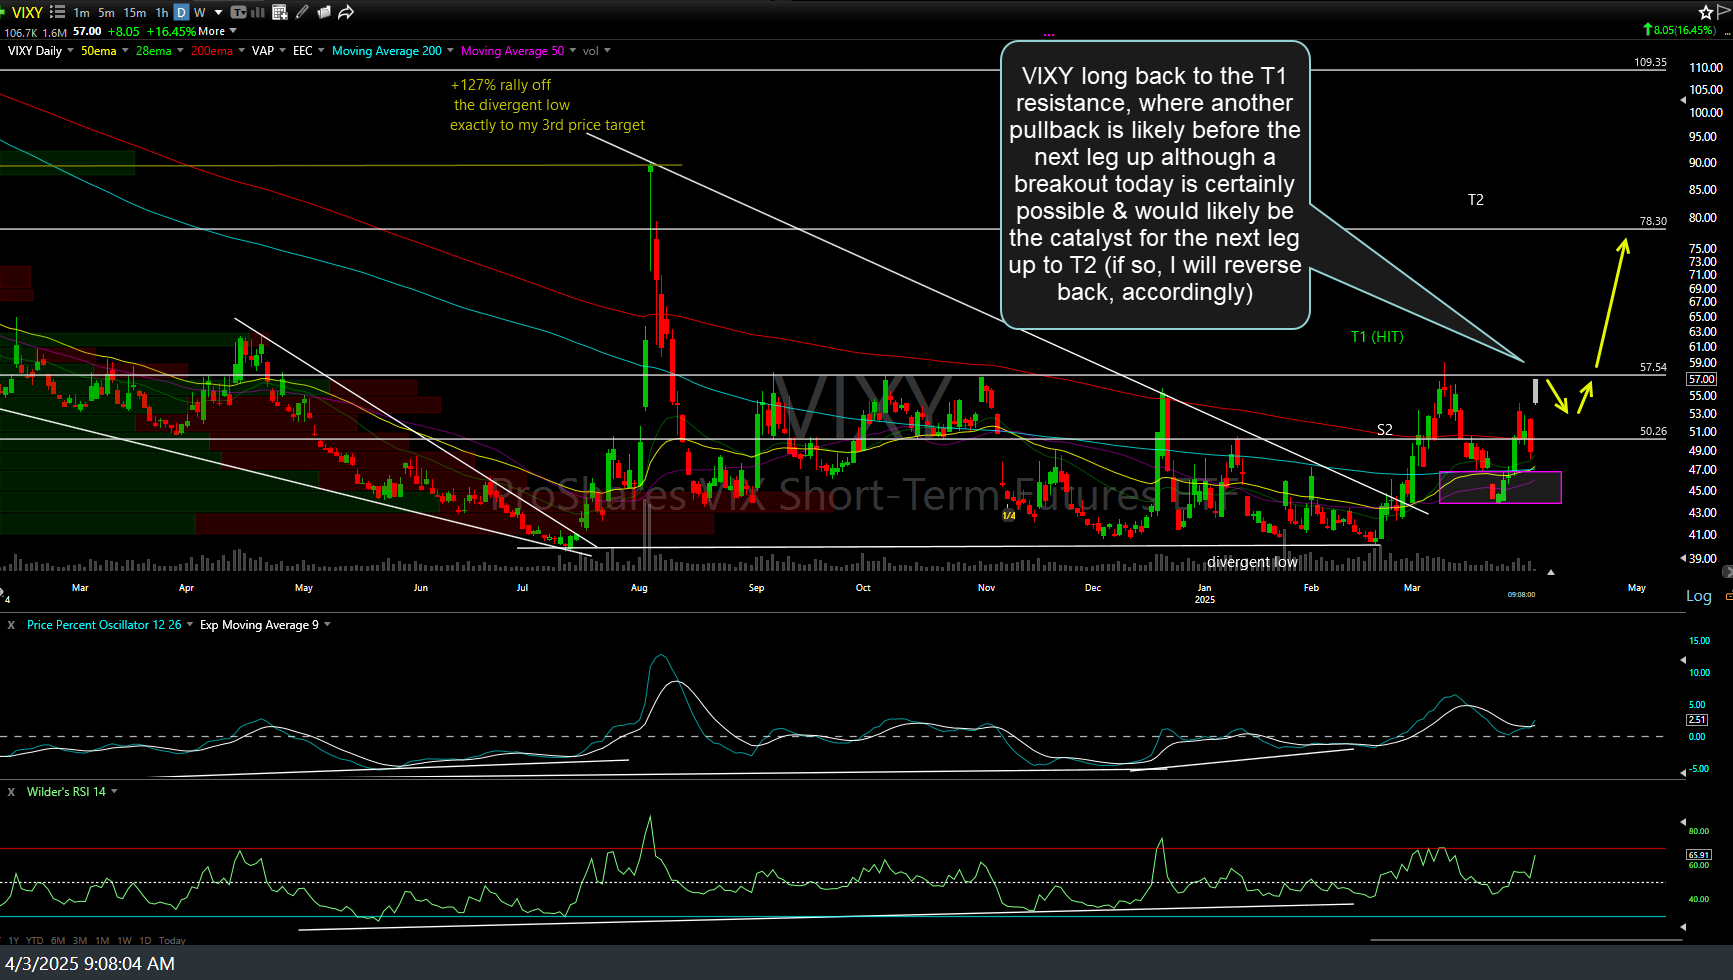Viewport: 1733px width, 980px height.
Task: Select the 1h timeframe
Action: [x=162, y=12]
